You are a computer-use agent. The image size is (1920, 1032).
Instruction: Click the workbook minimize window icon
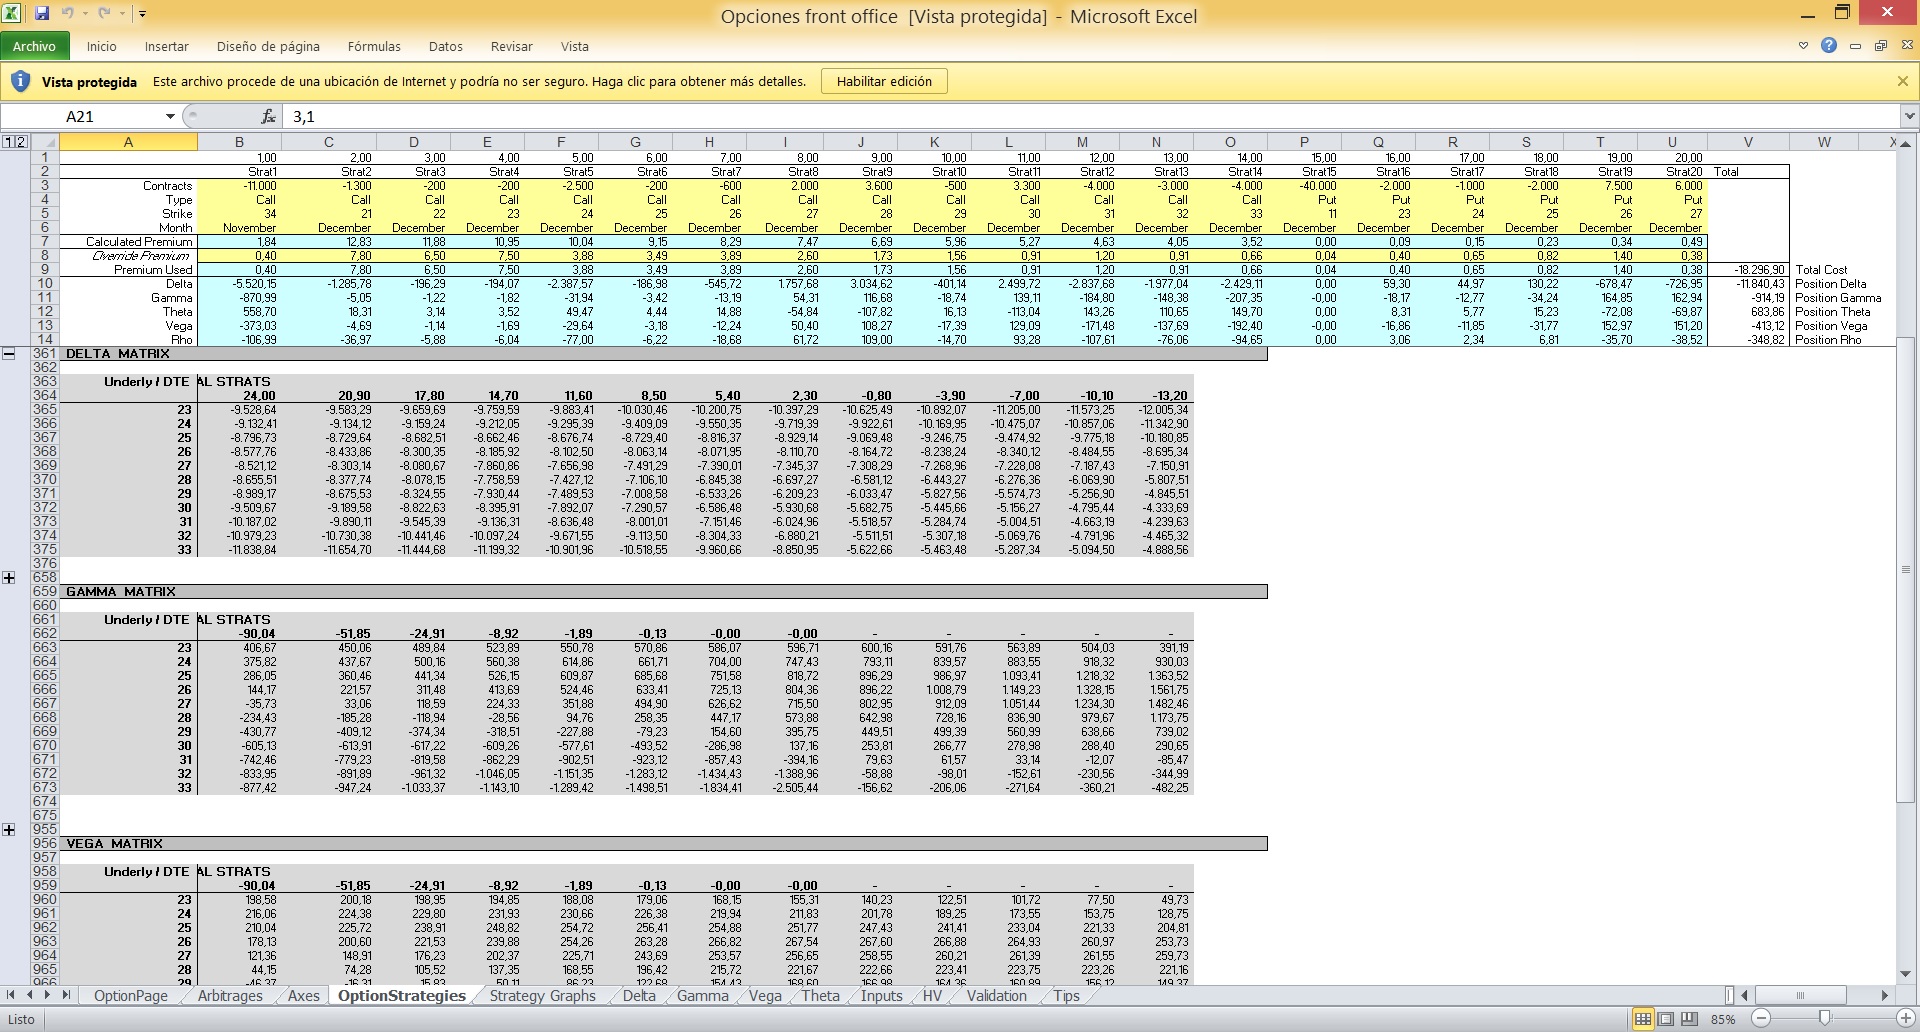coord(1856,46)
